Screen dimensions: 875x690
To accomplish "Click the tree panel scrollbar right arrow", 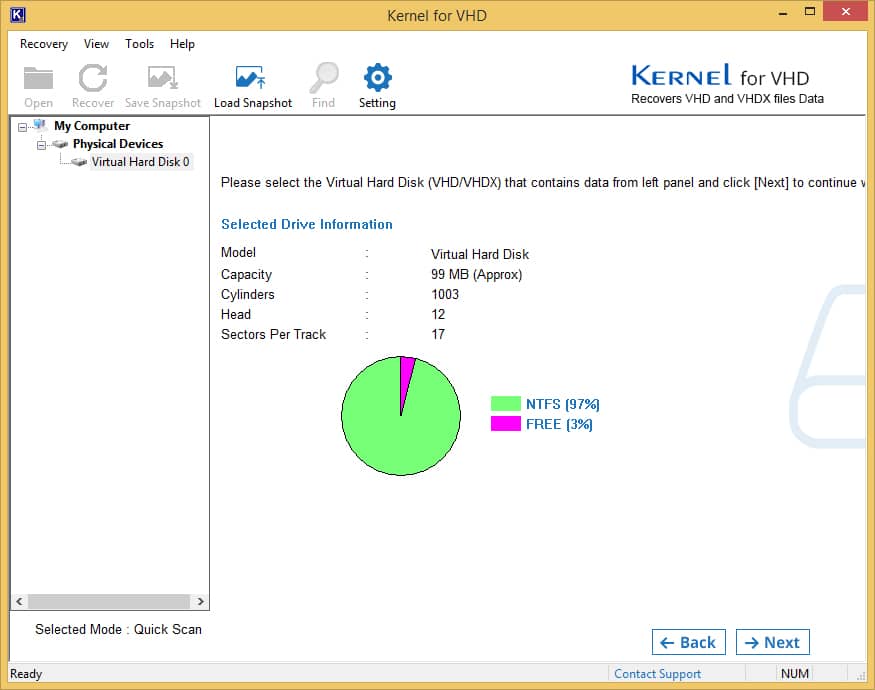I will (x=201, y=602).
